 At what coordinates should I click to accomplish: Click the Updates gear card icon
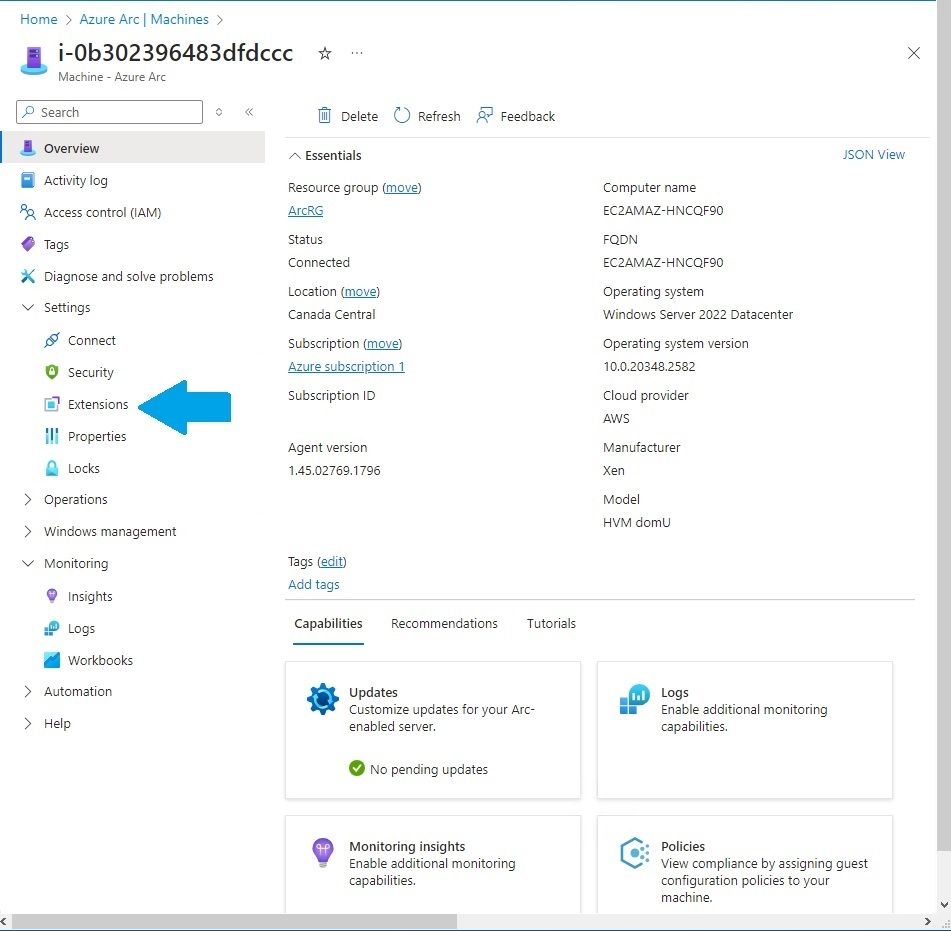point(323,699)
